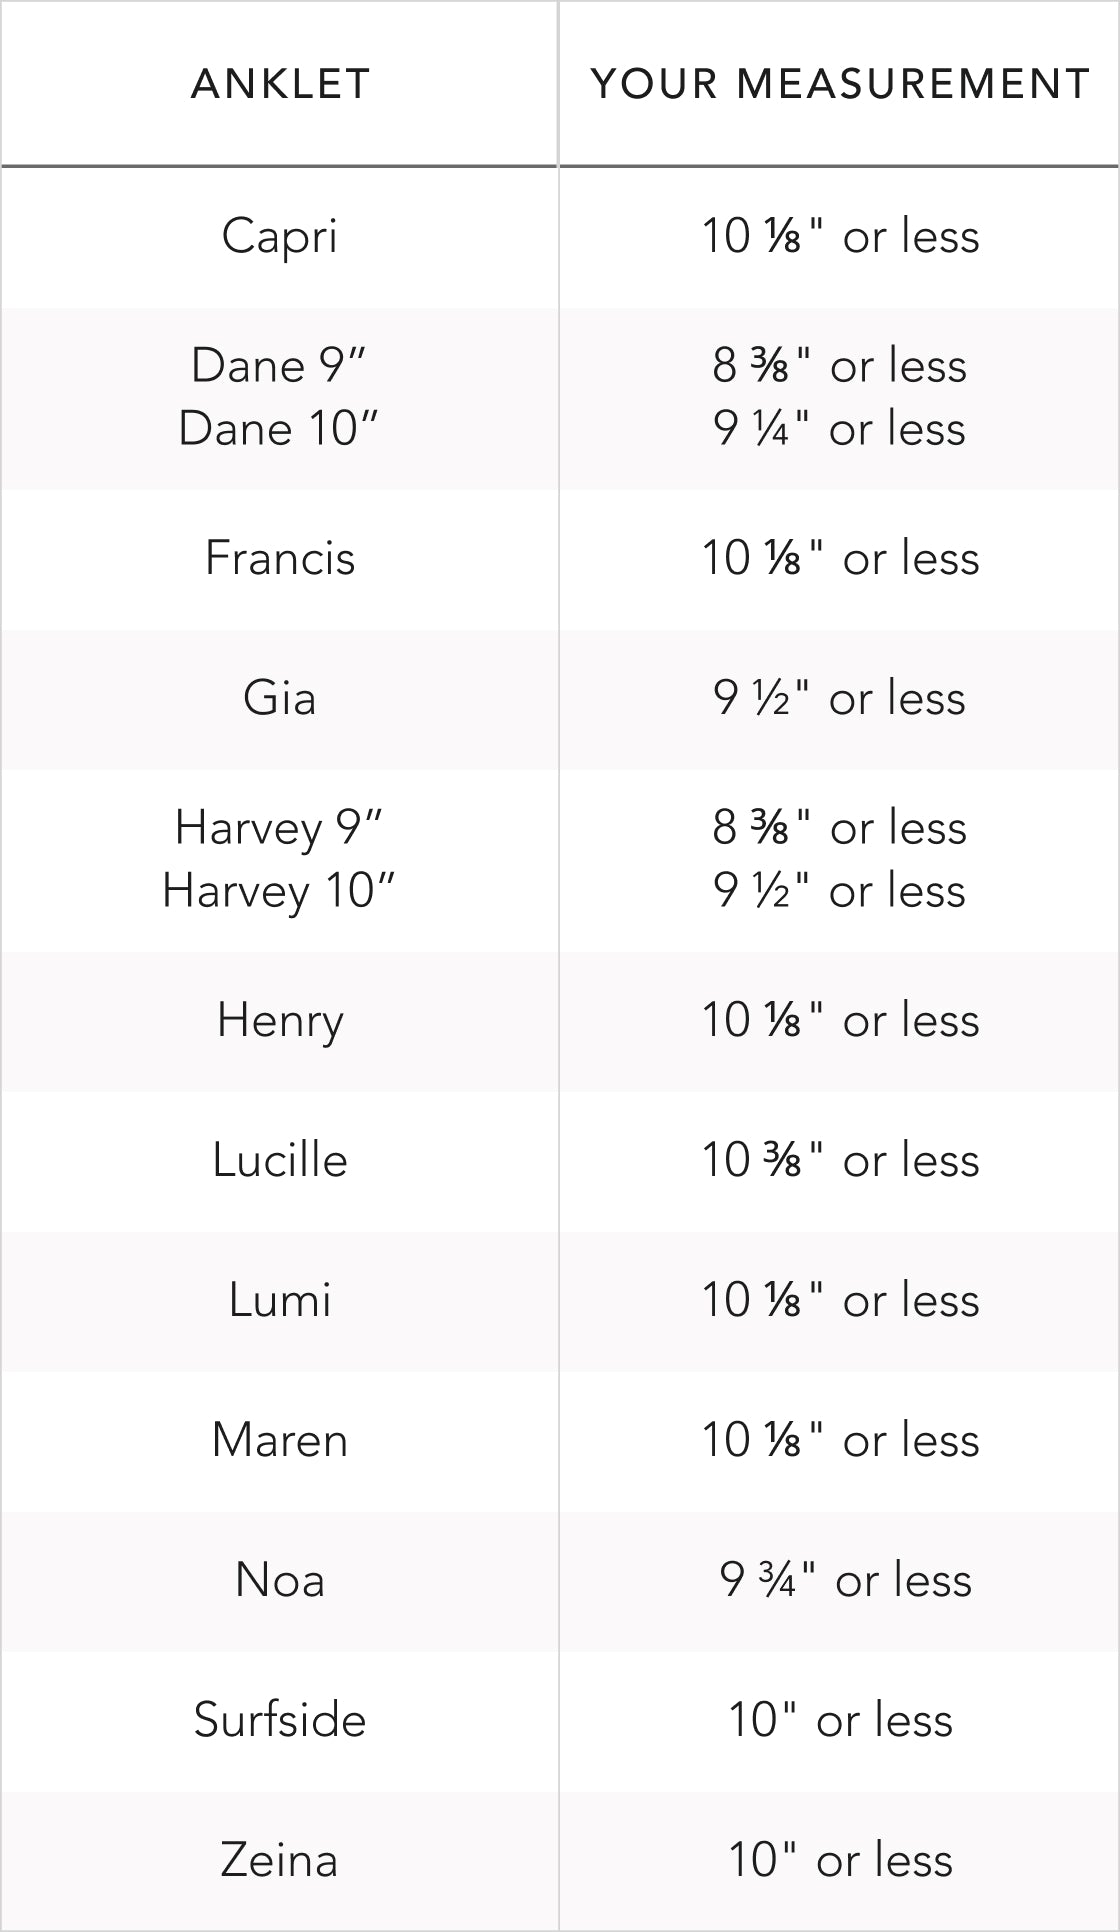Click the measurement value for Surfside
Viewport: 1120px width, 1932px height.
pos(840,1720)
